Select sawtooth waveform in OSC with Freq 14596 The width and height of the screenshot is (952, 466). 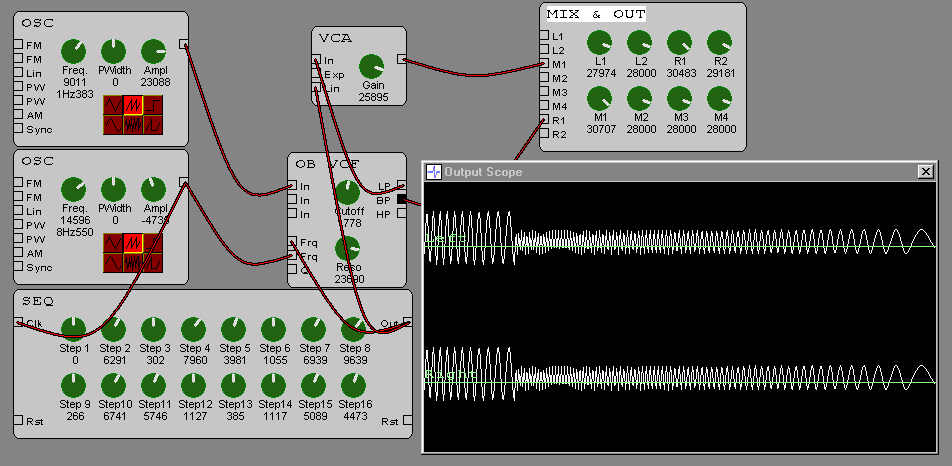point(133,244)
